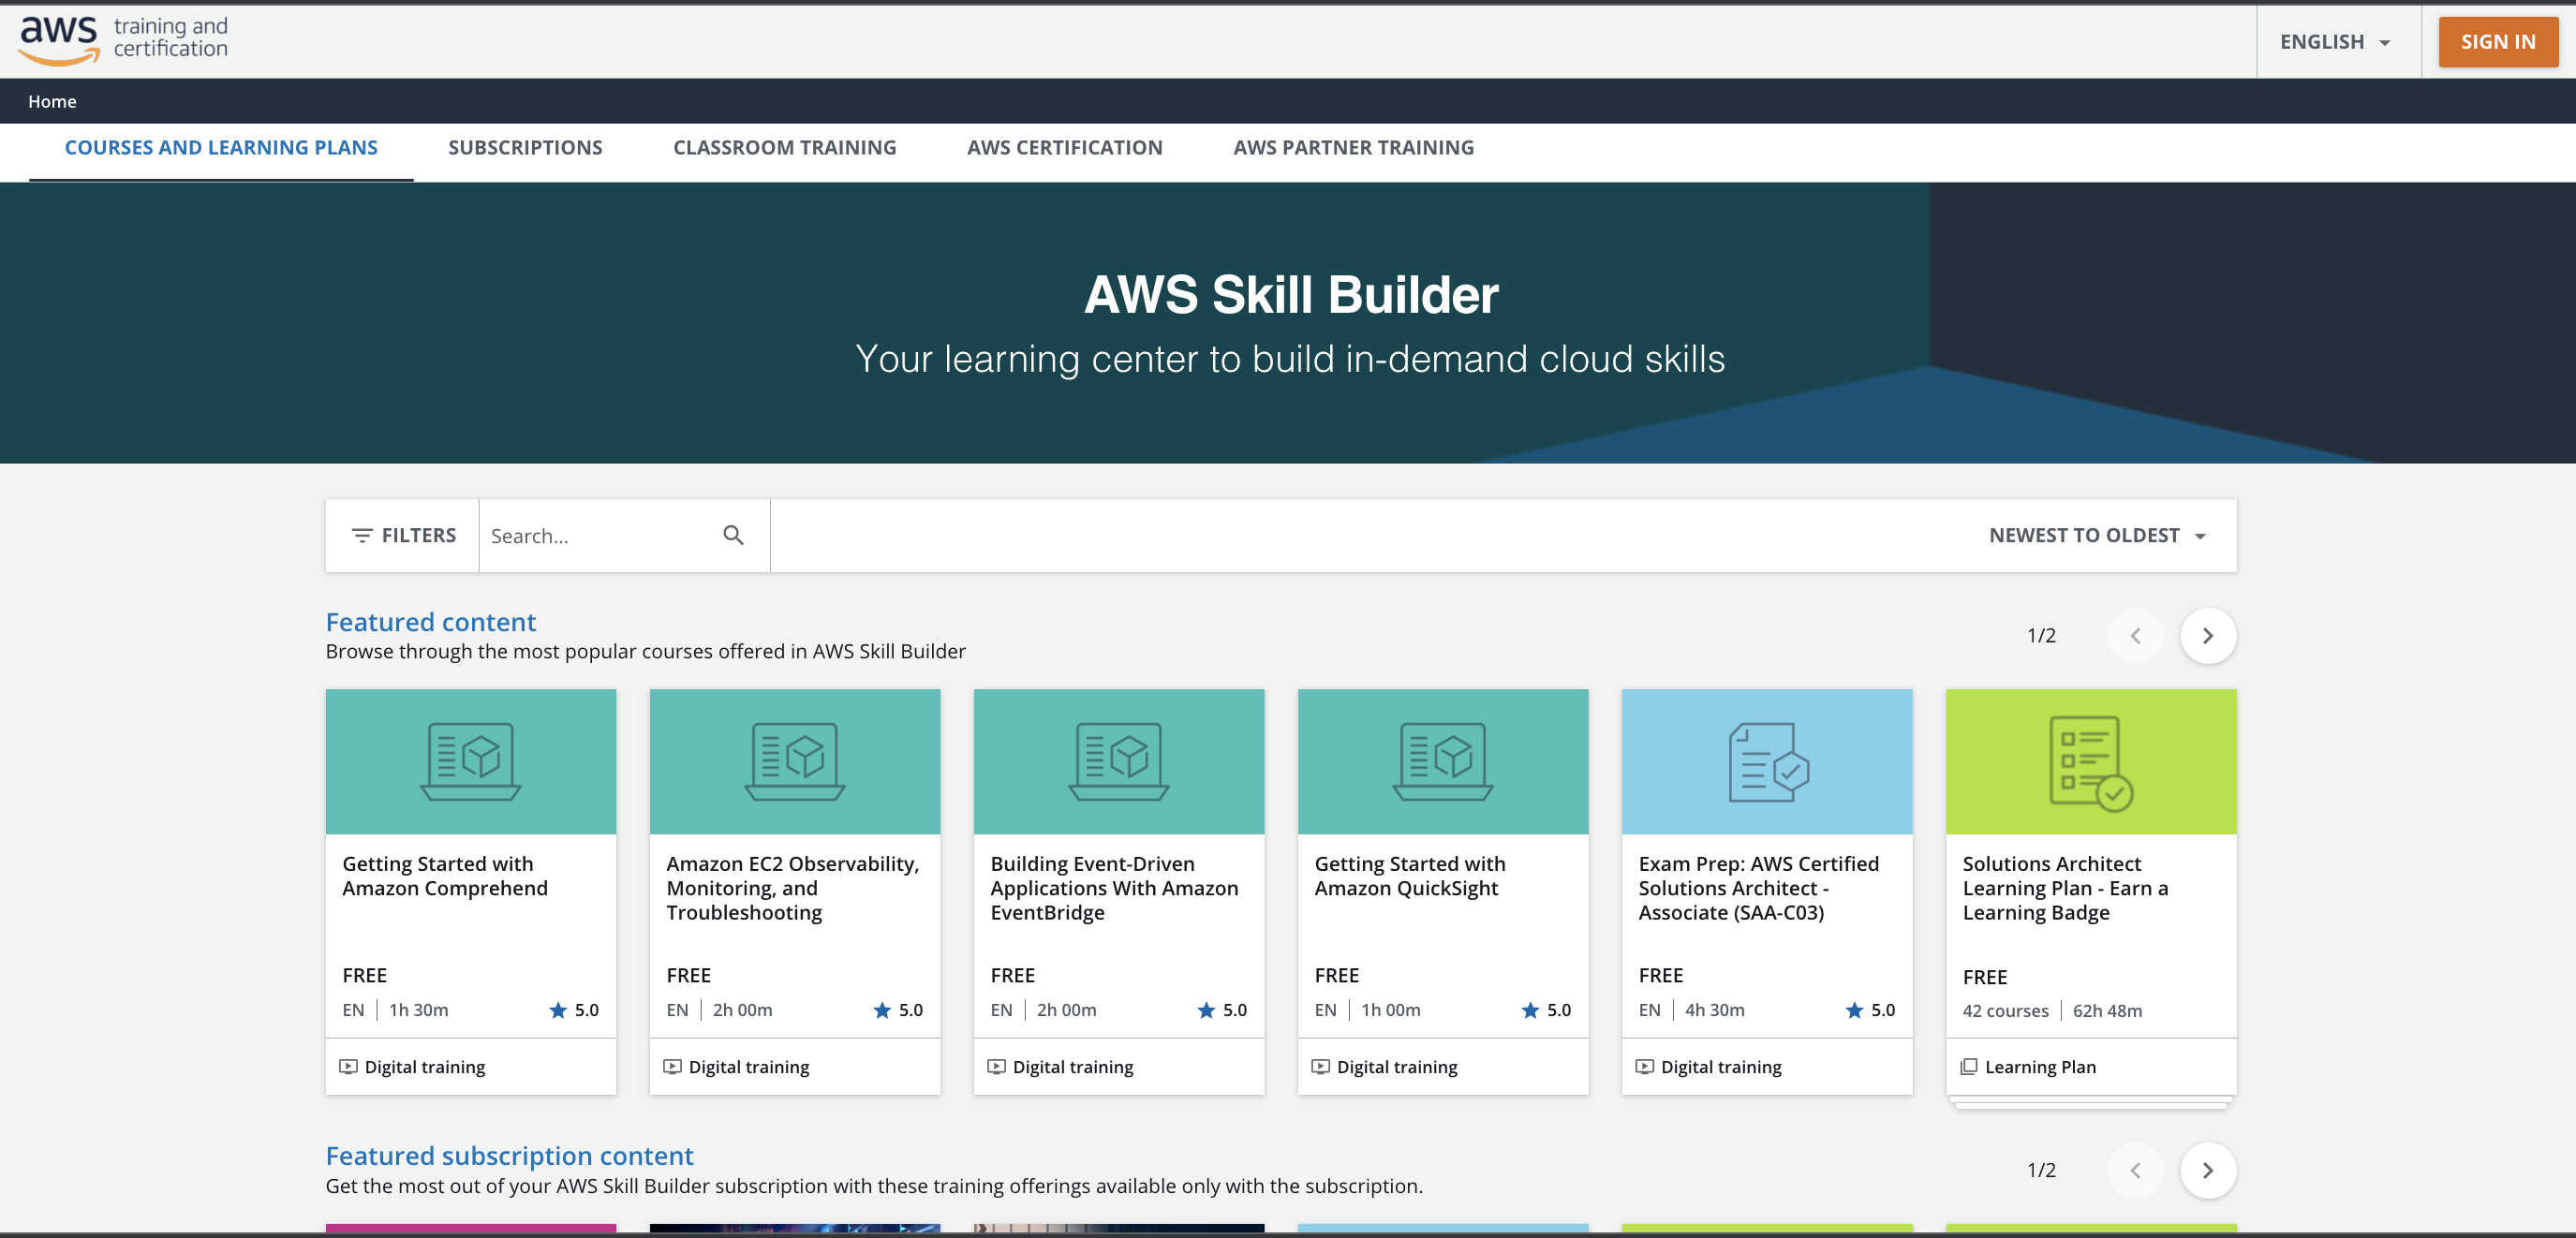Screen dimensions: 2576x1238
Task: Click 'Digital training' label on QuickSight card
Action: [1397, 1067]
